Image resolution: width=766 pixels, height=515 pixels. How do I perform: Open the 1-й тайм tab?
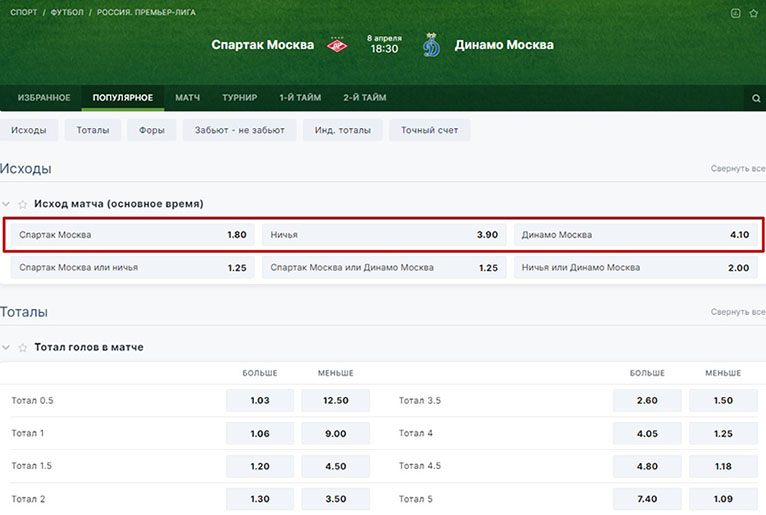300,98
